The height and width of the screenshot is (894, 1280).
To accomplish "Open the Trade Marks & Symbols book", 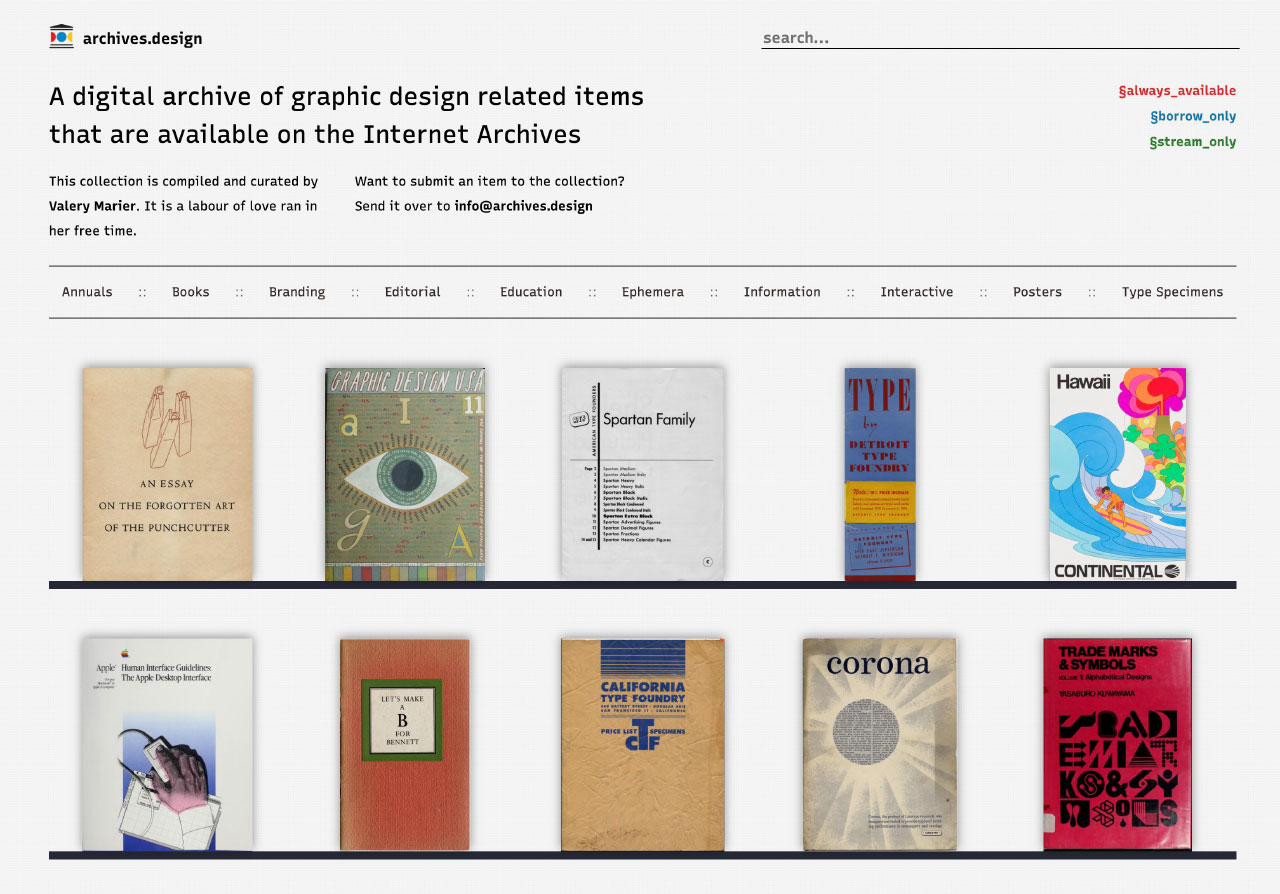I will tap(1118, 745).
